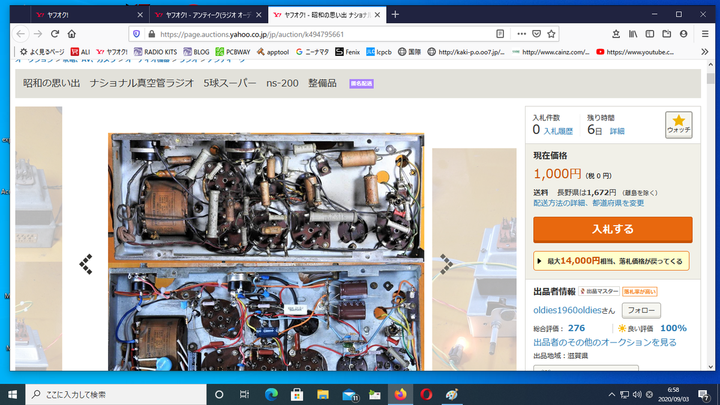Add auction to watch list star
This screenshot has width=720, height=405.
tap(679, 125)
